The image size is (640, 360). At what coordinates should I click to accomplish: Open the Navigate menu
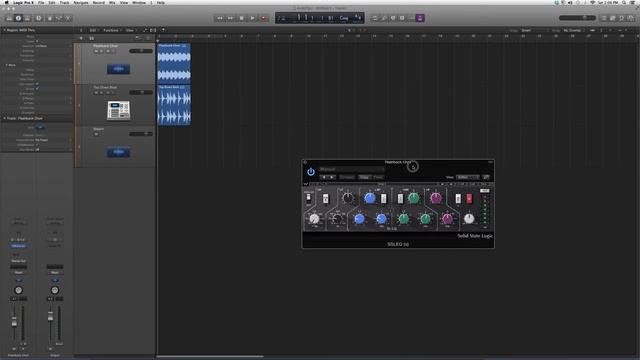(81, 2)
